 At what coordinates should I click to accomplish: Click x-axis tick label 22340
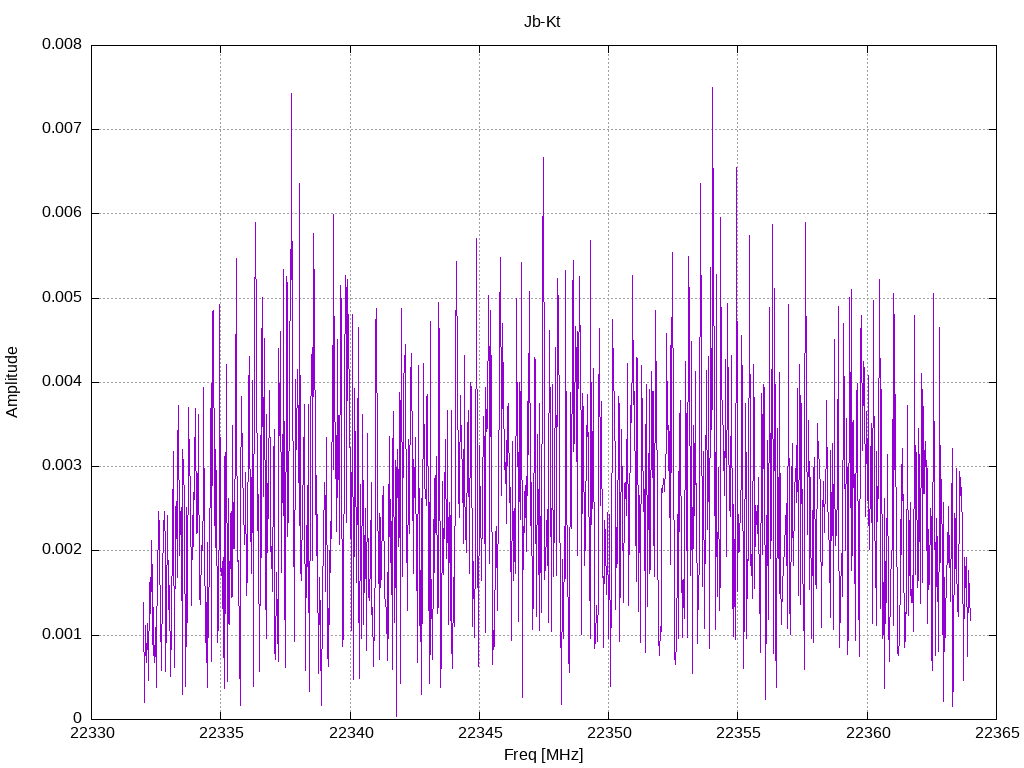(x=351, y=733)
